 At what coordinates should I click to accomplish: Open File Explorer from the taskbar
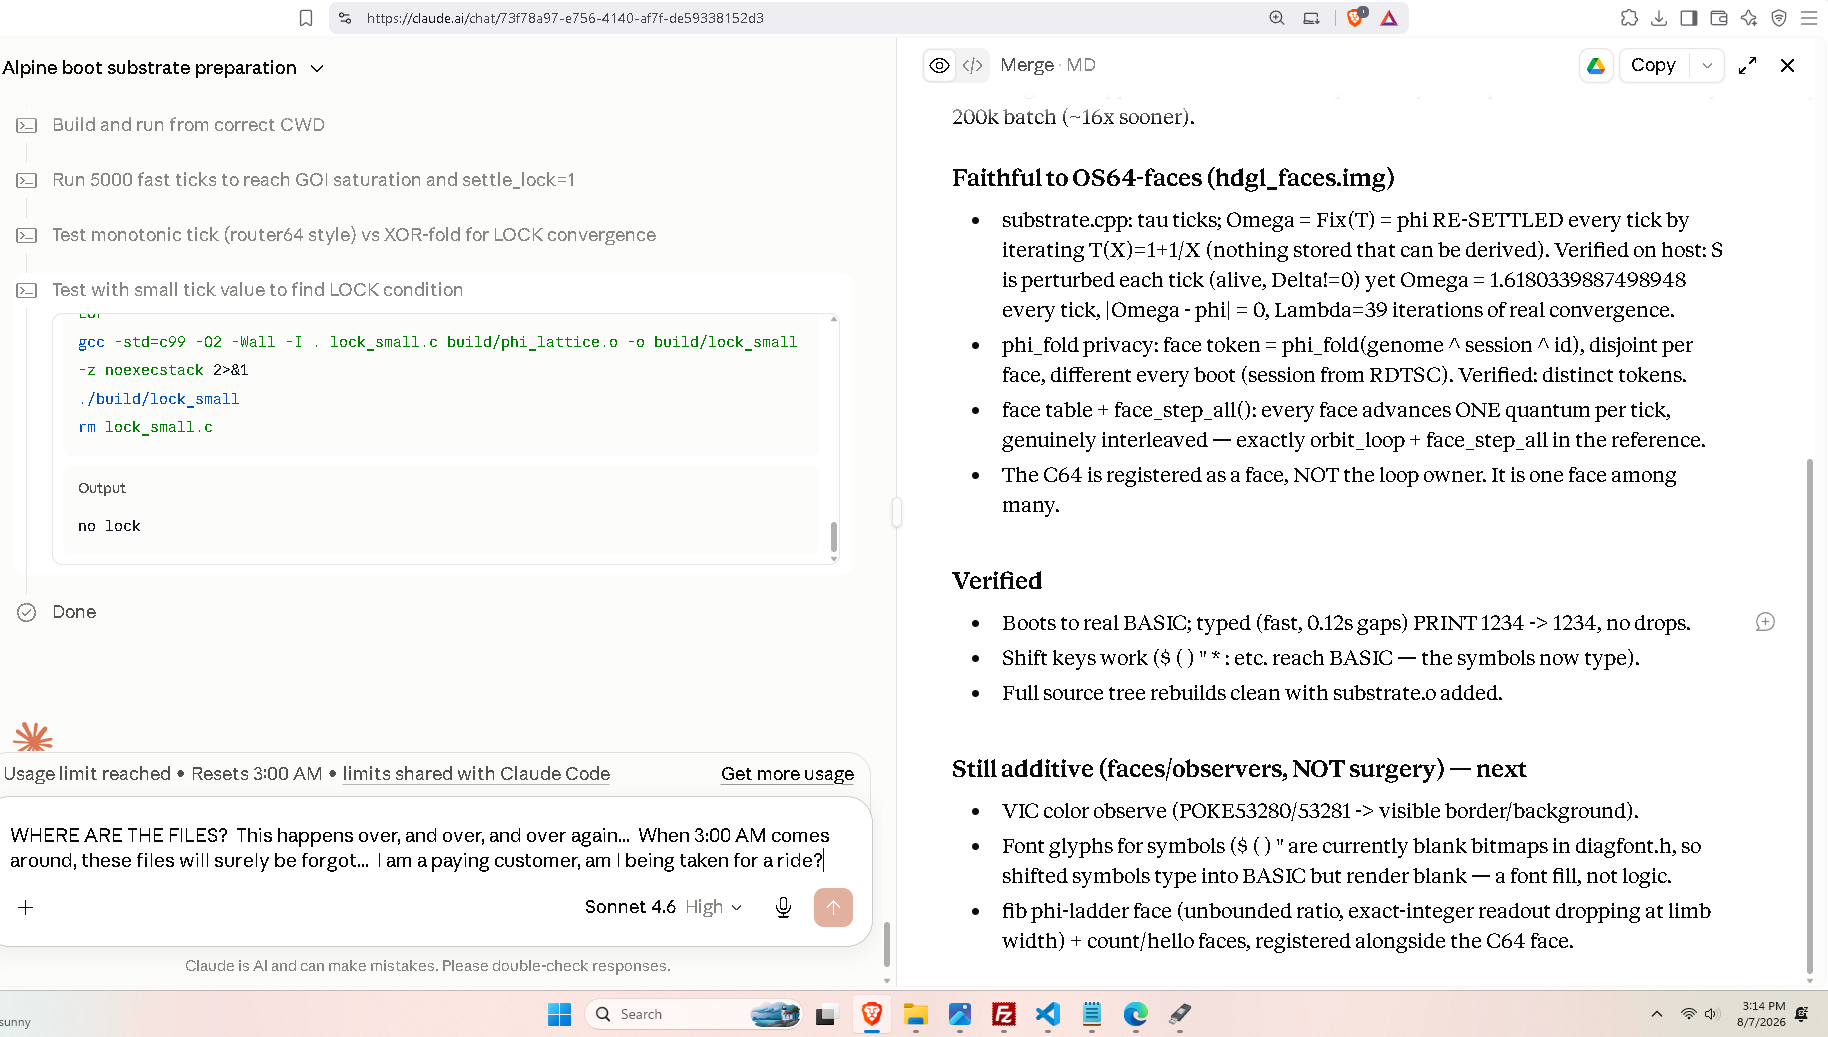point(915,1014)
